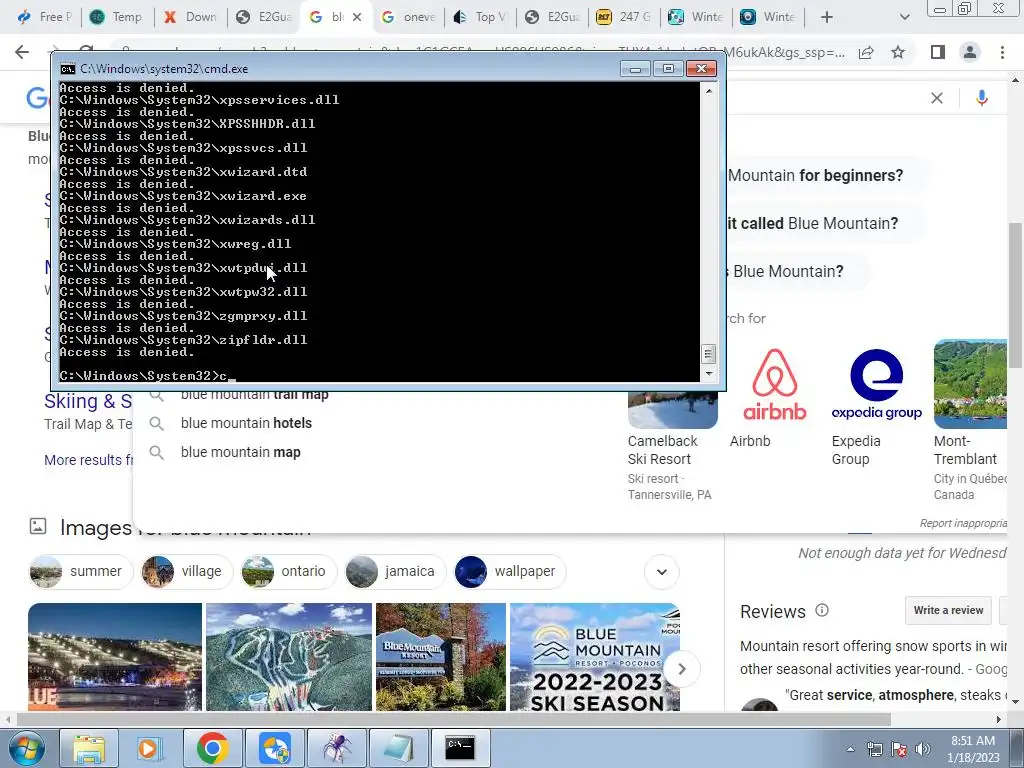Close the active blue mountain tab
Image resolution: width=1024 pixels, height=768 pixels.
(x=357, y=17)
